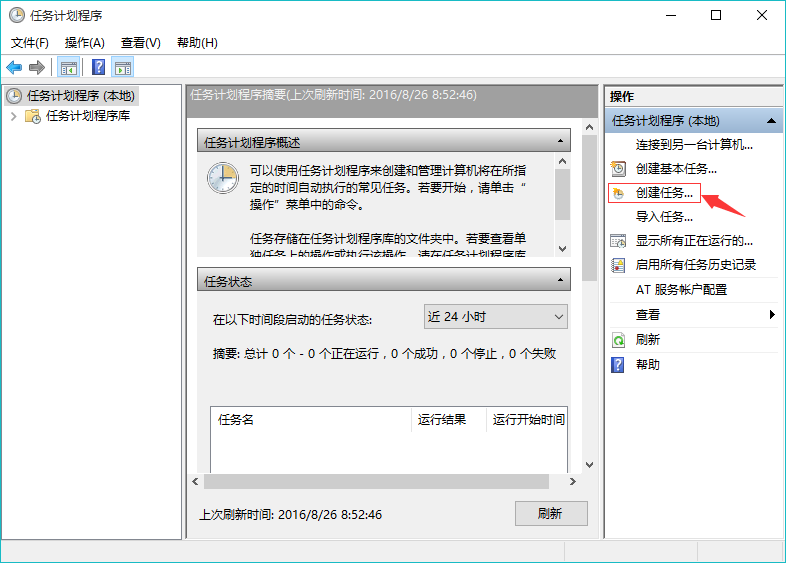Viewport: 786px width, 563px height.
Task: Click the 创建基本任务 icon in the actions pane
Action: click(x=619, y=169)
